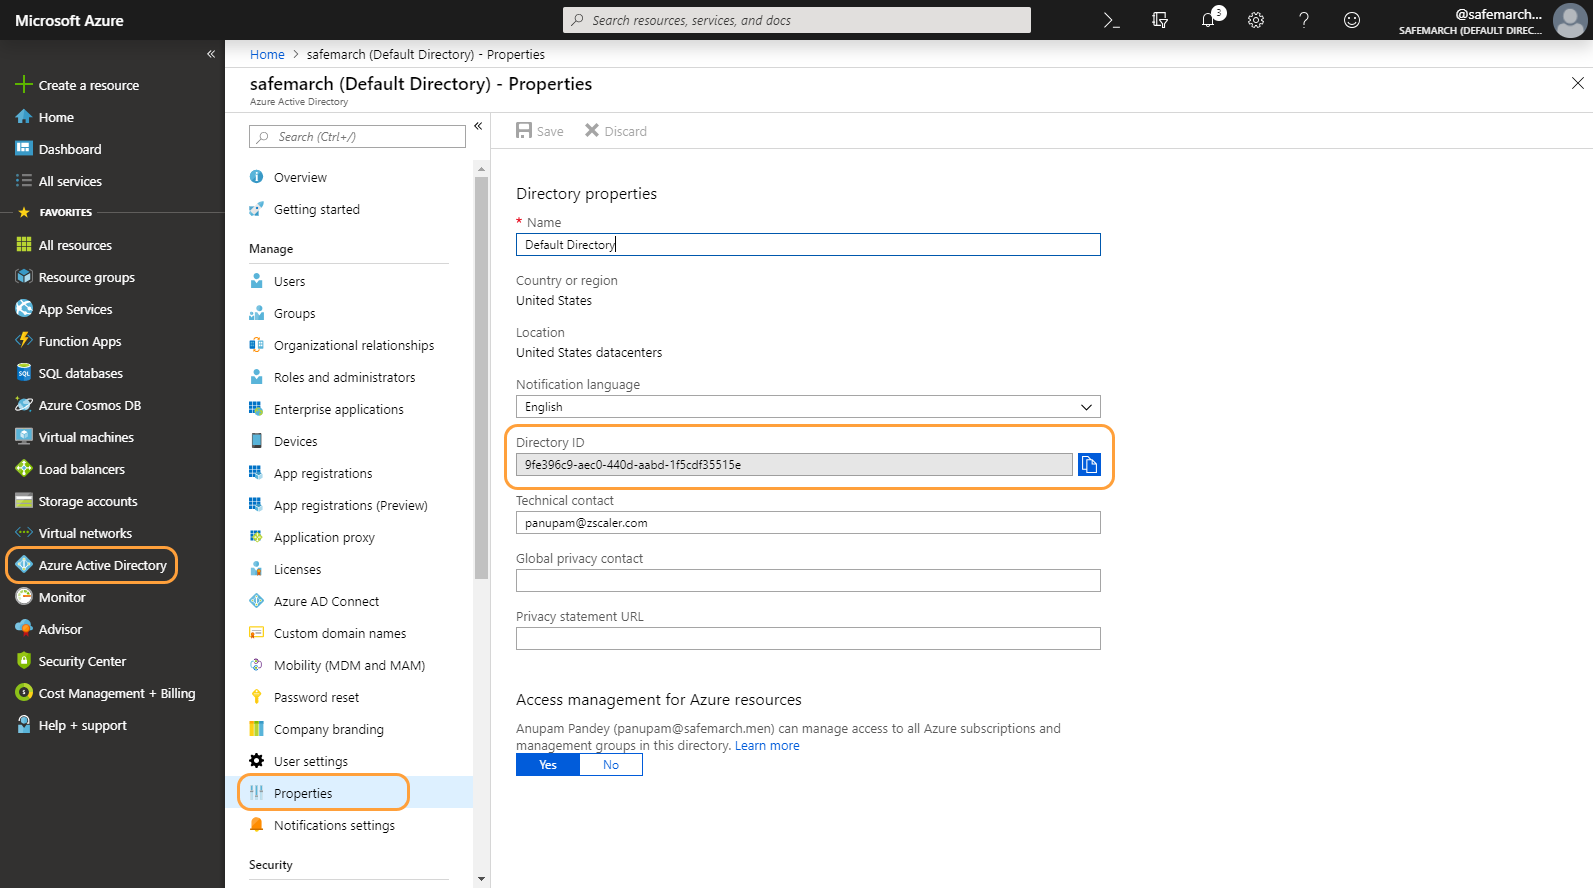The height and width of the screenshot is (888, 1593).
Task: Open Organizational relationships
Action: pyautogui.click(x=355, y=345)
